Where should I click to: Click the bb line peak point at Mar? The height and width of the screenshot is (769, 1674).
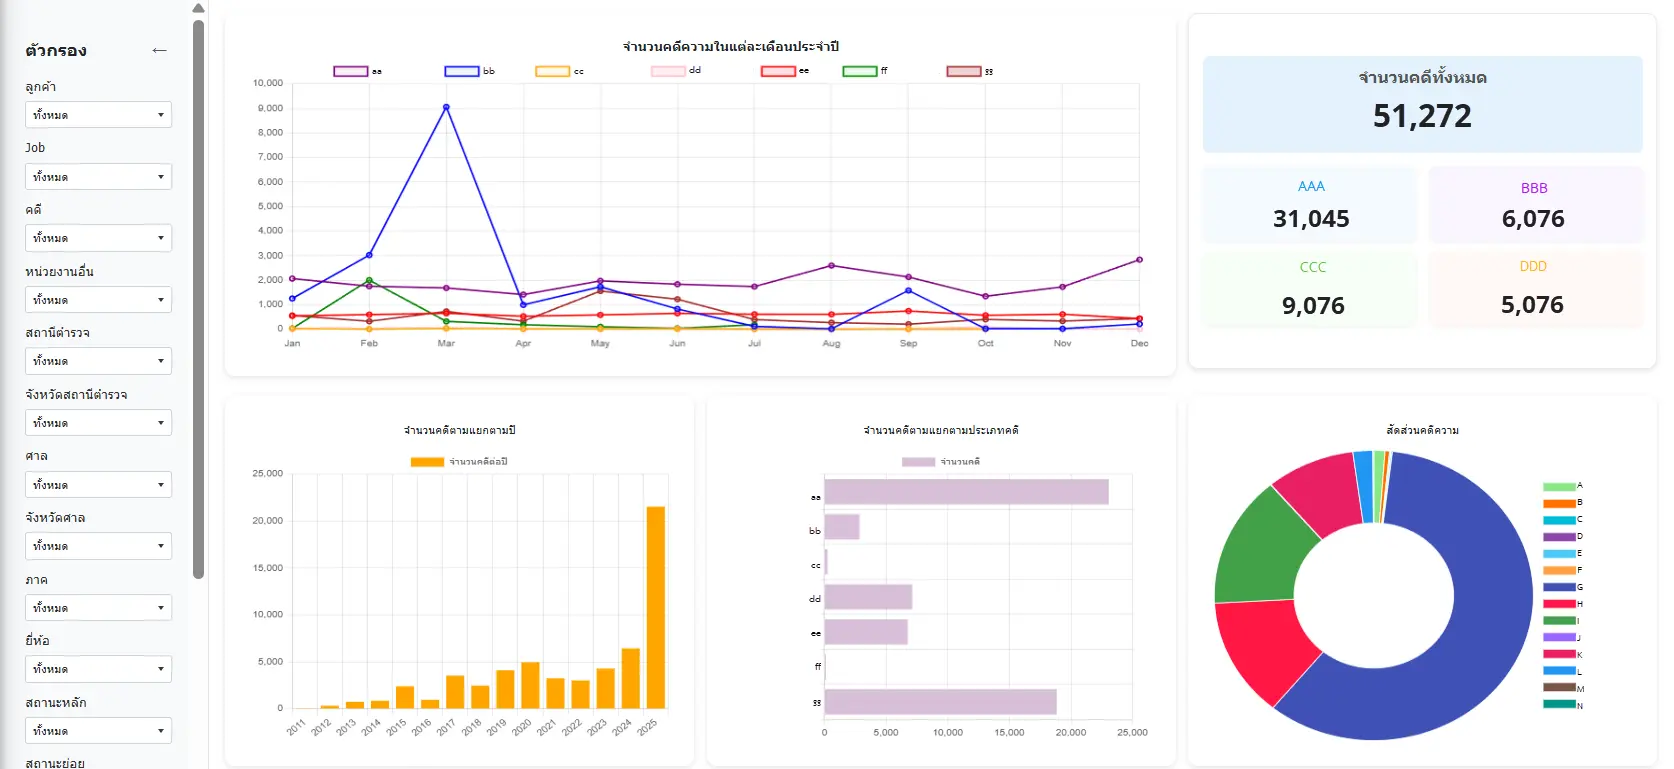point(446,107)
